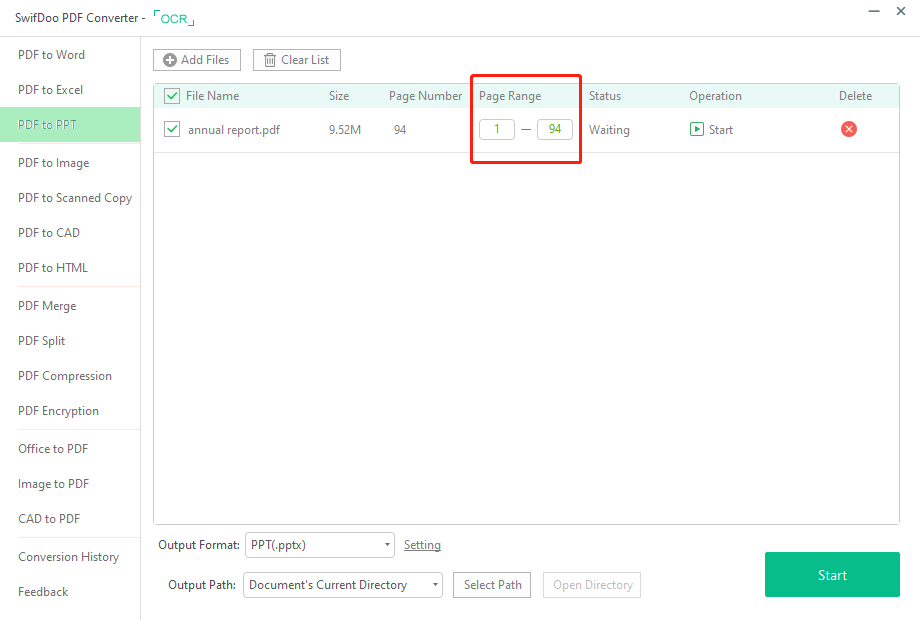Click the page range end field showing 94
The image size is (920, 620).
[554, 129]
